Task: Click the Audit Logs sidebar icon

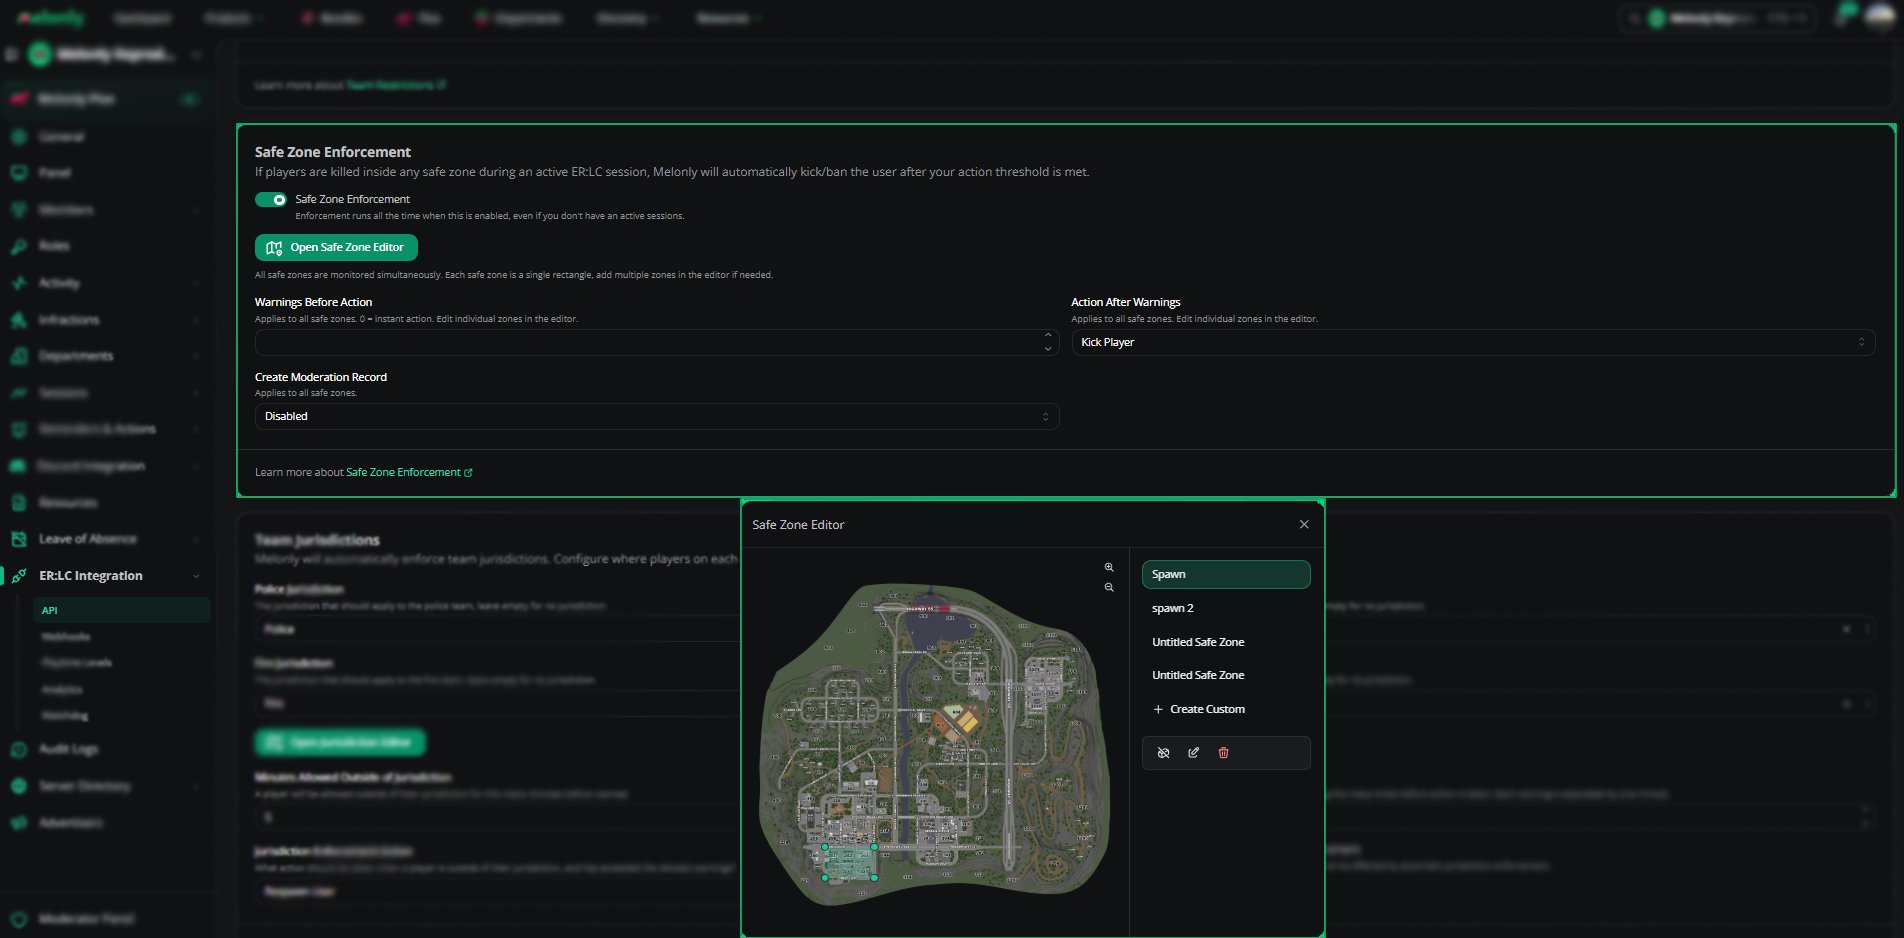Action: click(19, 749)
